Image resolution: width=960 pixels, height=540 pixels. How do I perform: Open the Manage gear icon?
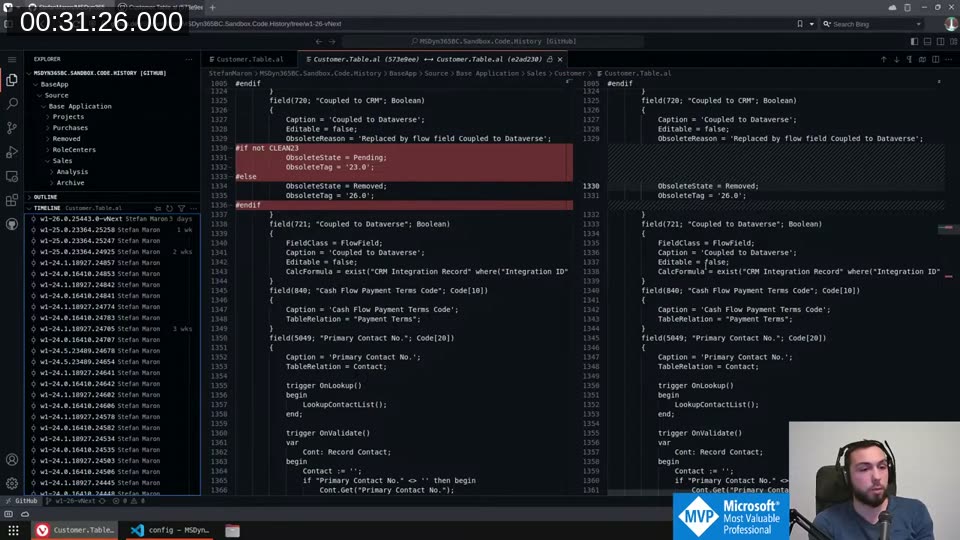tap(12, 483)
